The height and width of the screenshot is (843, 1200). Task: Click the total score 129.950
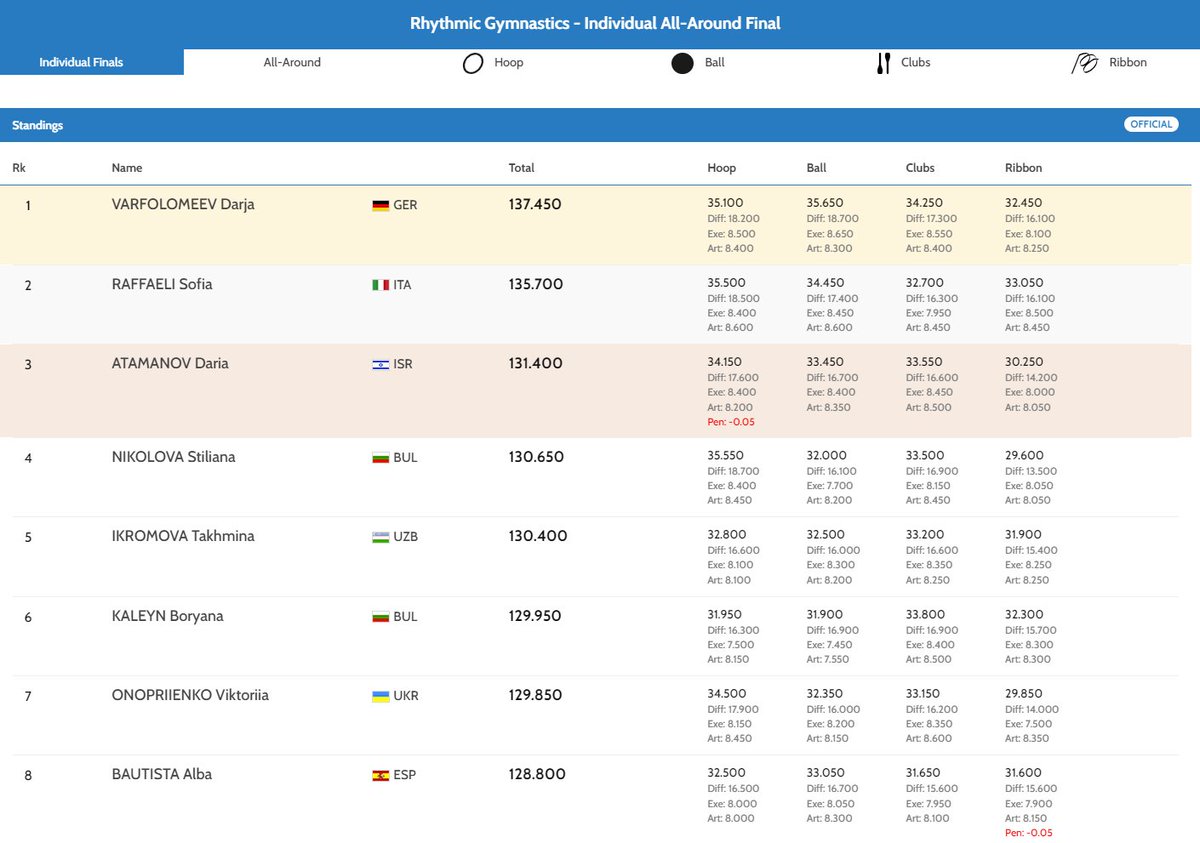click(535, 616)
